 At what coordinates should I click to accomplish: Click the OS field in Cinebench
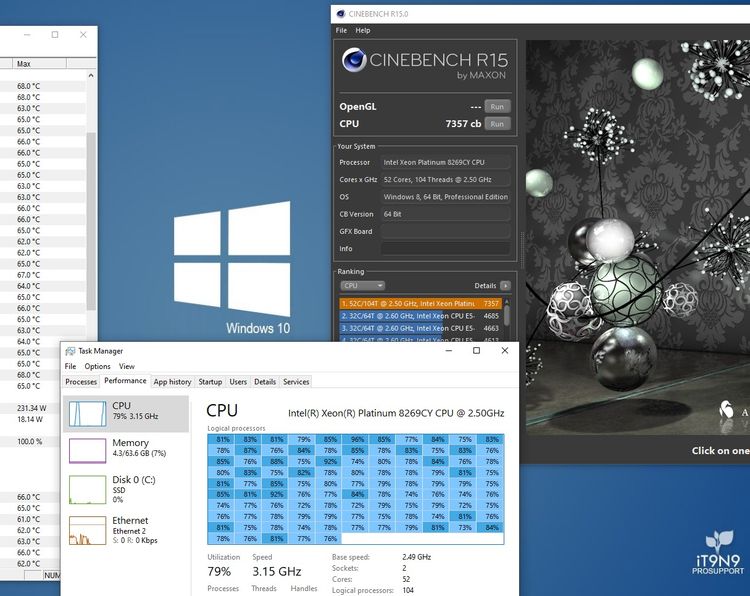445,197
